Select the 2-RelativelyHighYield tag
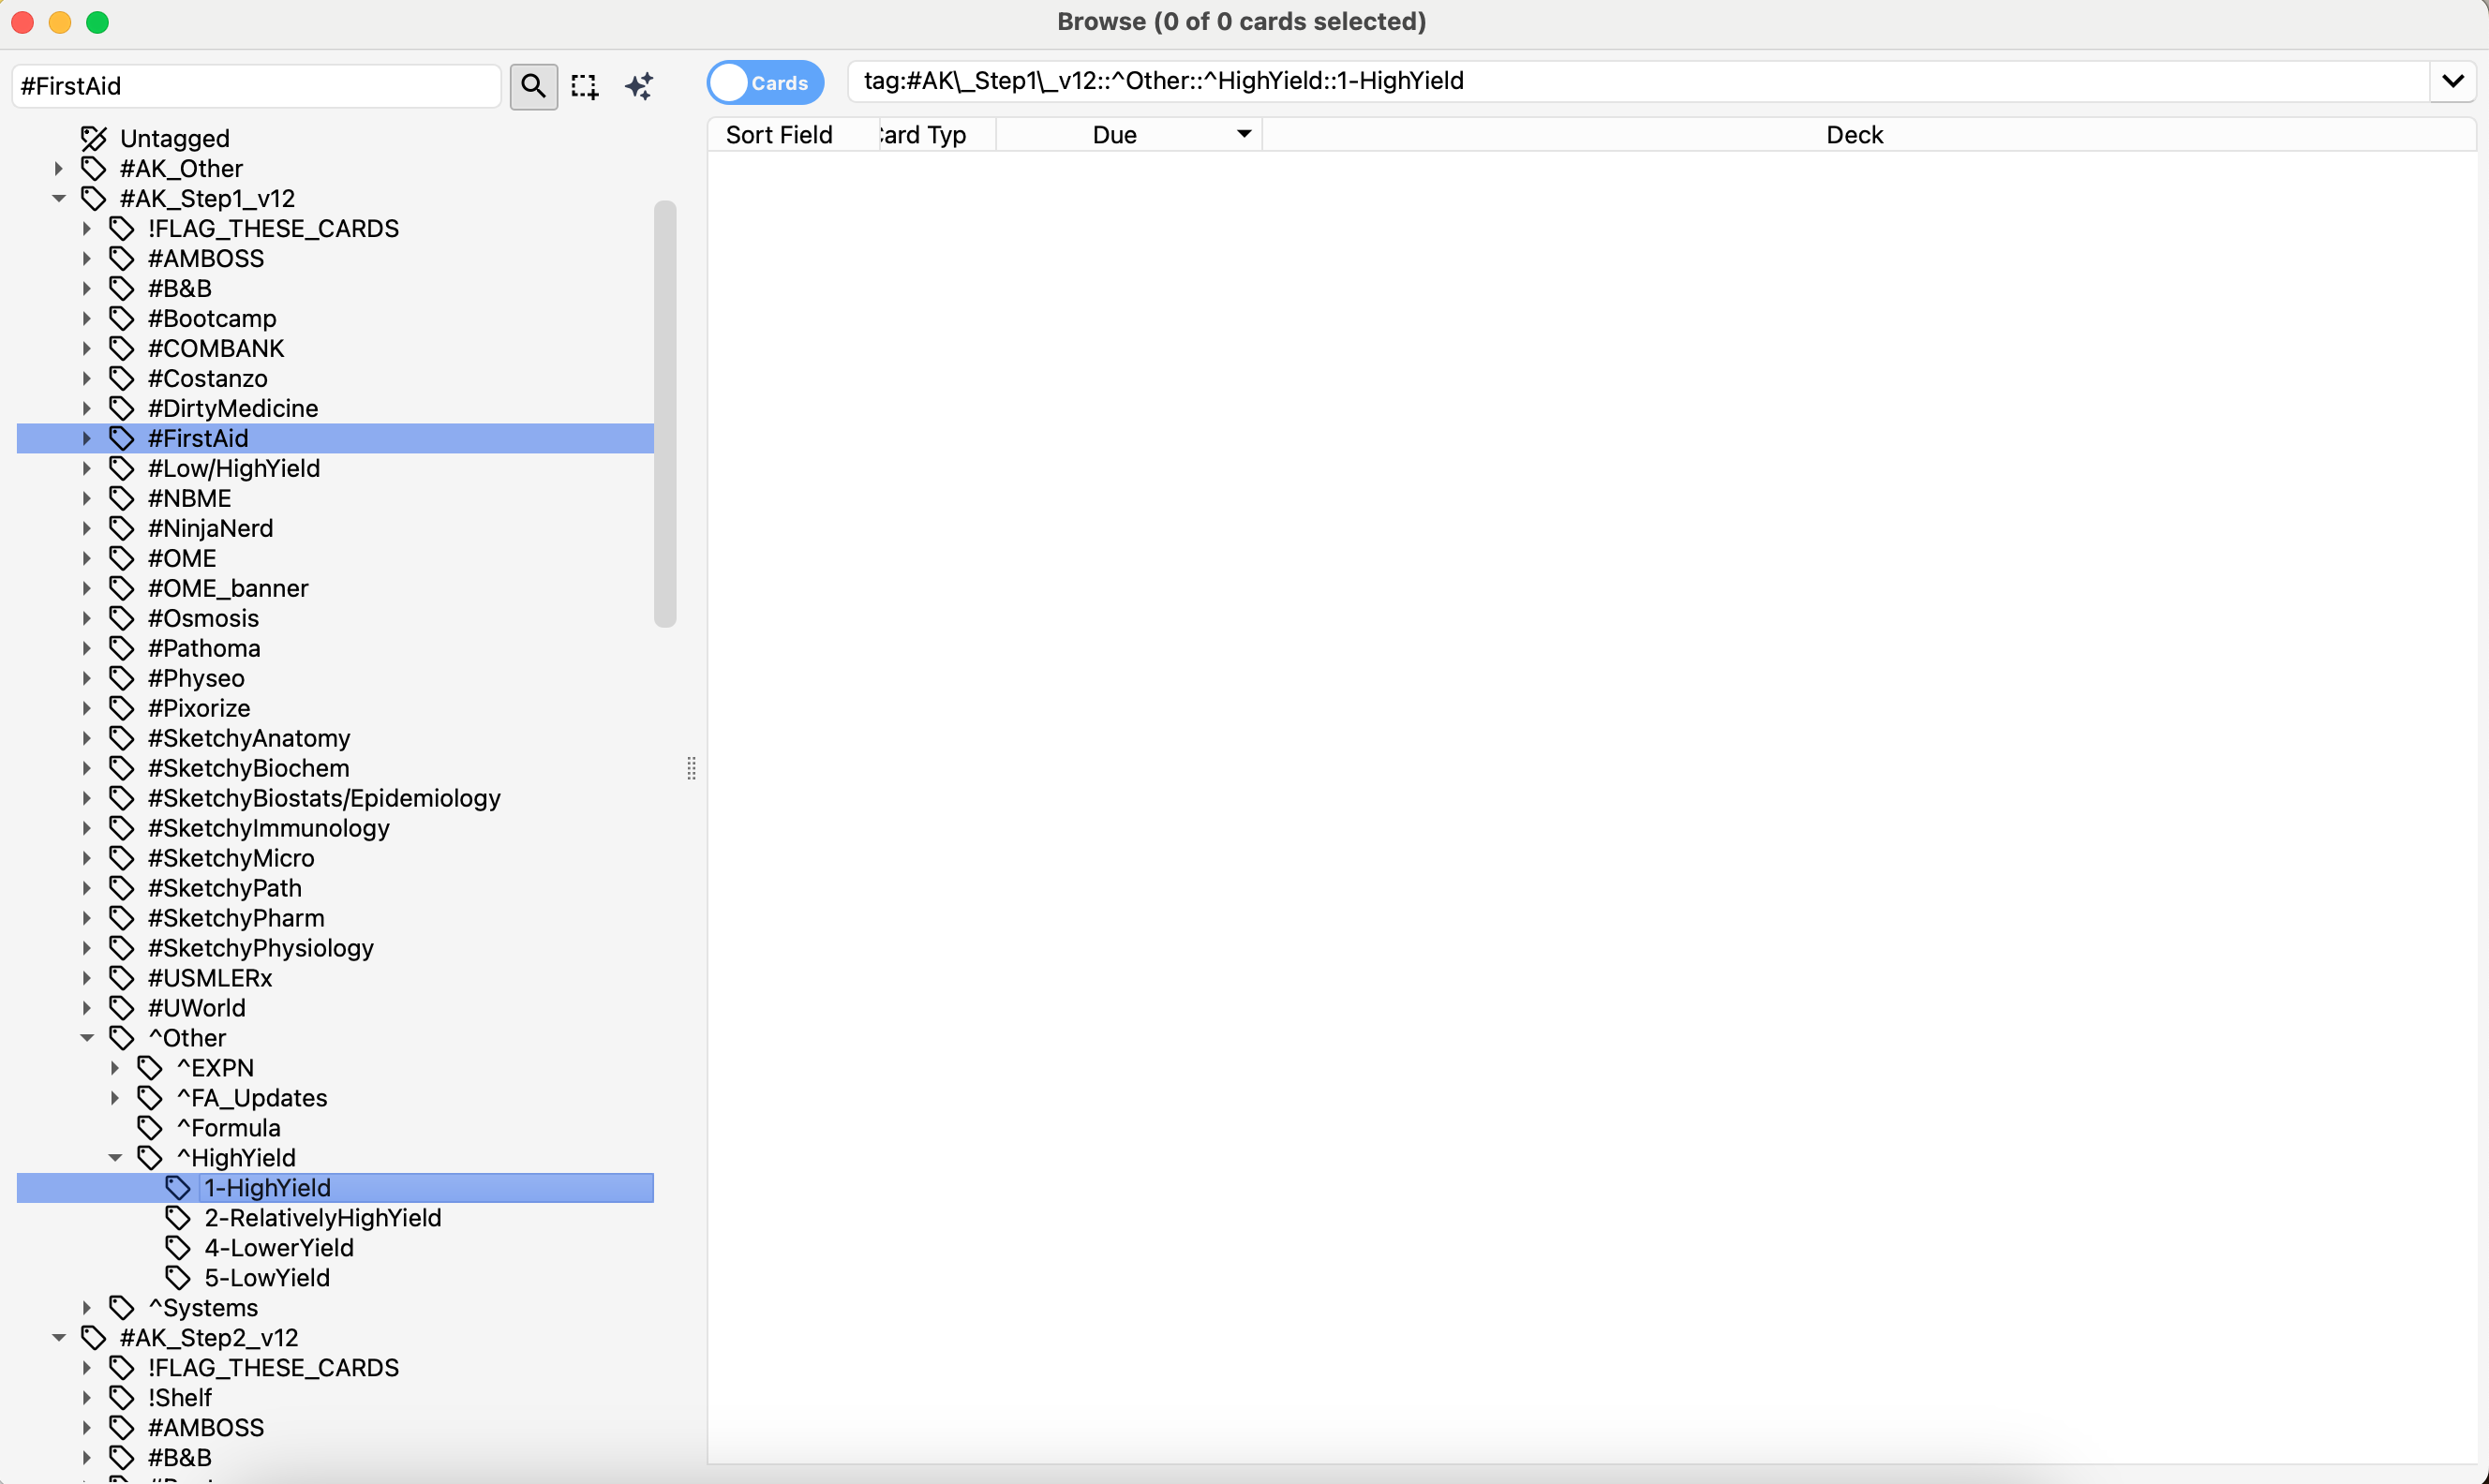The height and width of the screenshot is (1484, 2489). [x=322, y=1217]
